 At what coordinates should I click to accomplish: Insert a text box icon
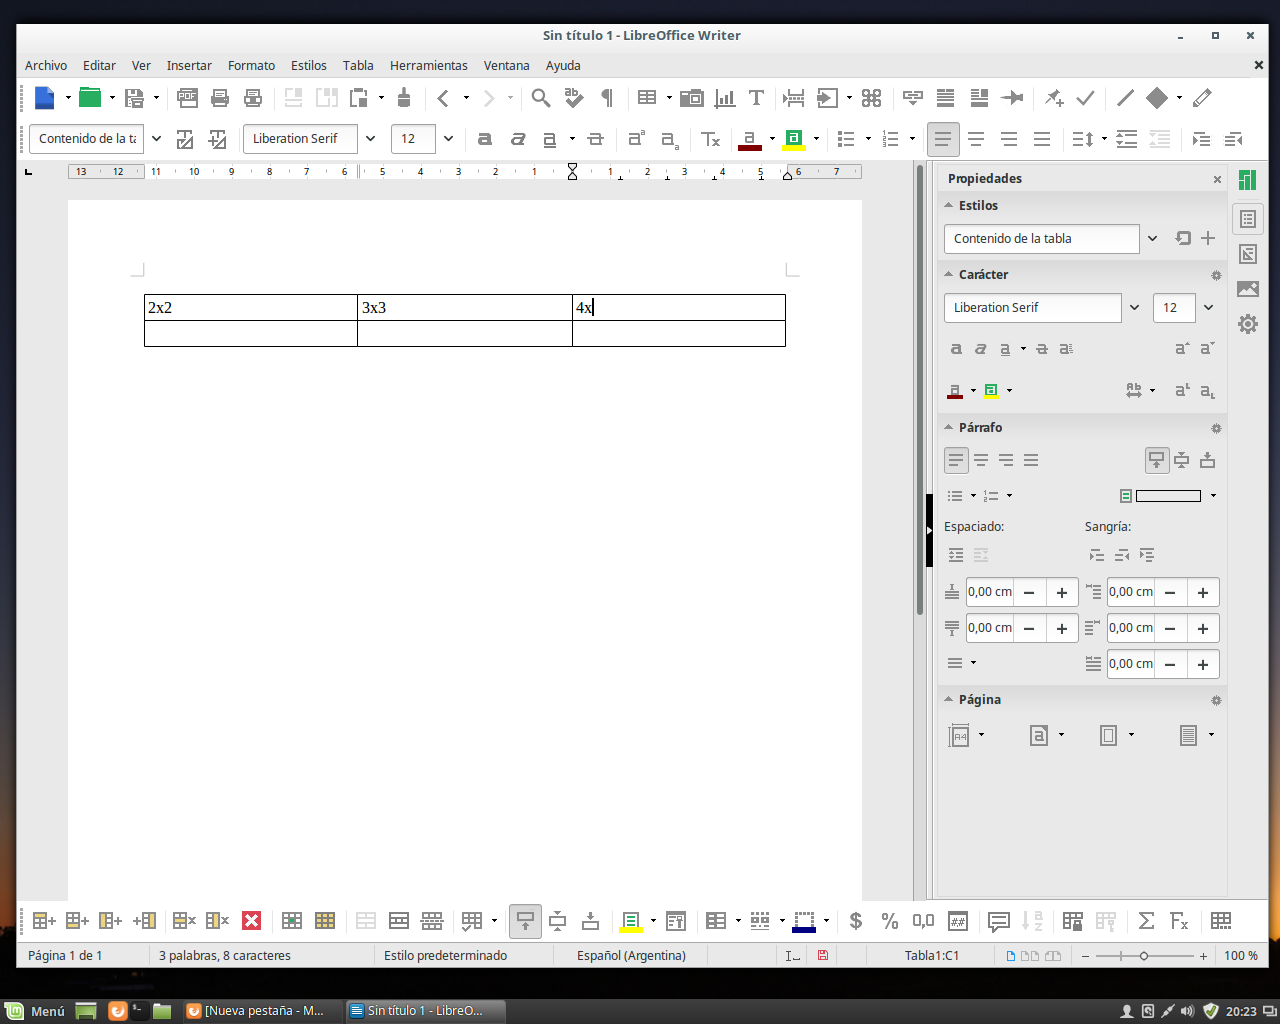point(756,98)
